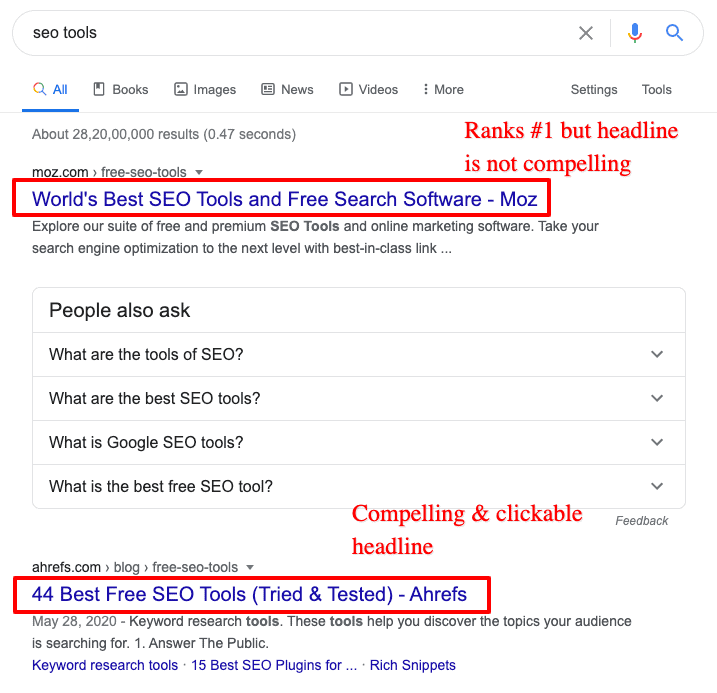Switch to the Books tab
This screenshot has height=693, width=717.
coord(121,90)
